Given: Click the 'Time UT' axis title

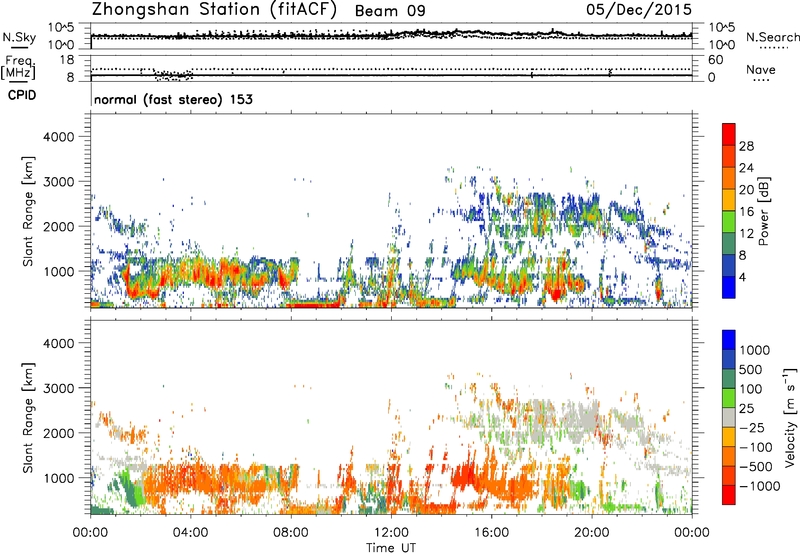Looking at the screenshot, I should 391,547.
